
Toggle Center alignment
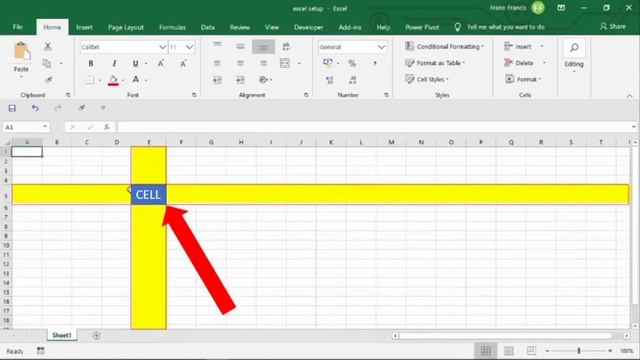[x=240, y=63]
